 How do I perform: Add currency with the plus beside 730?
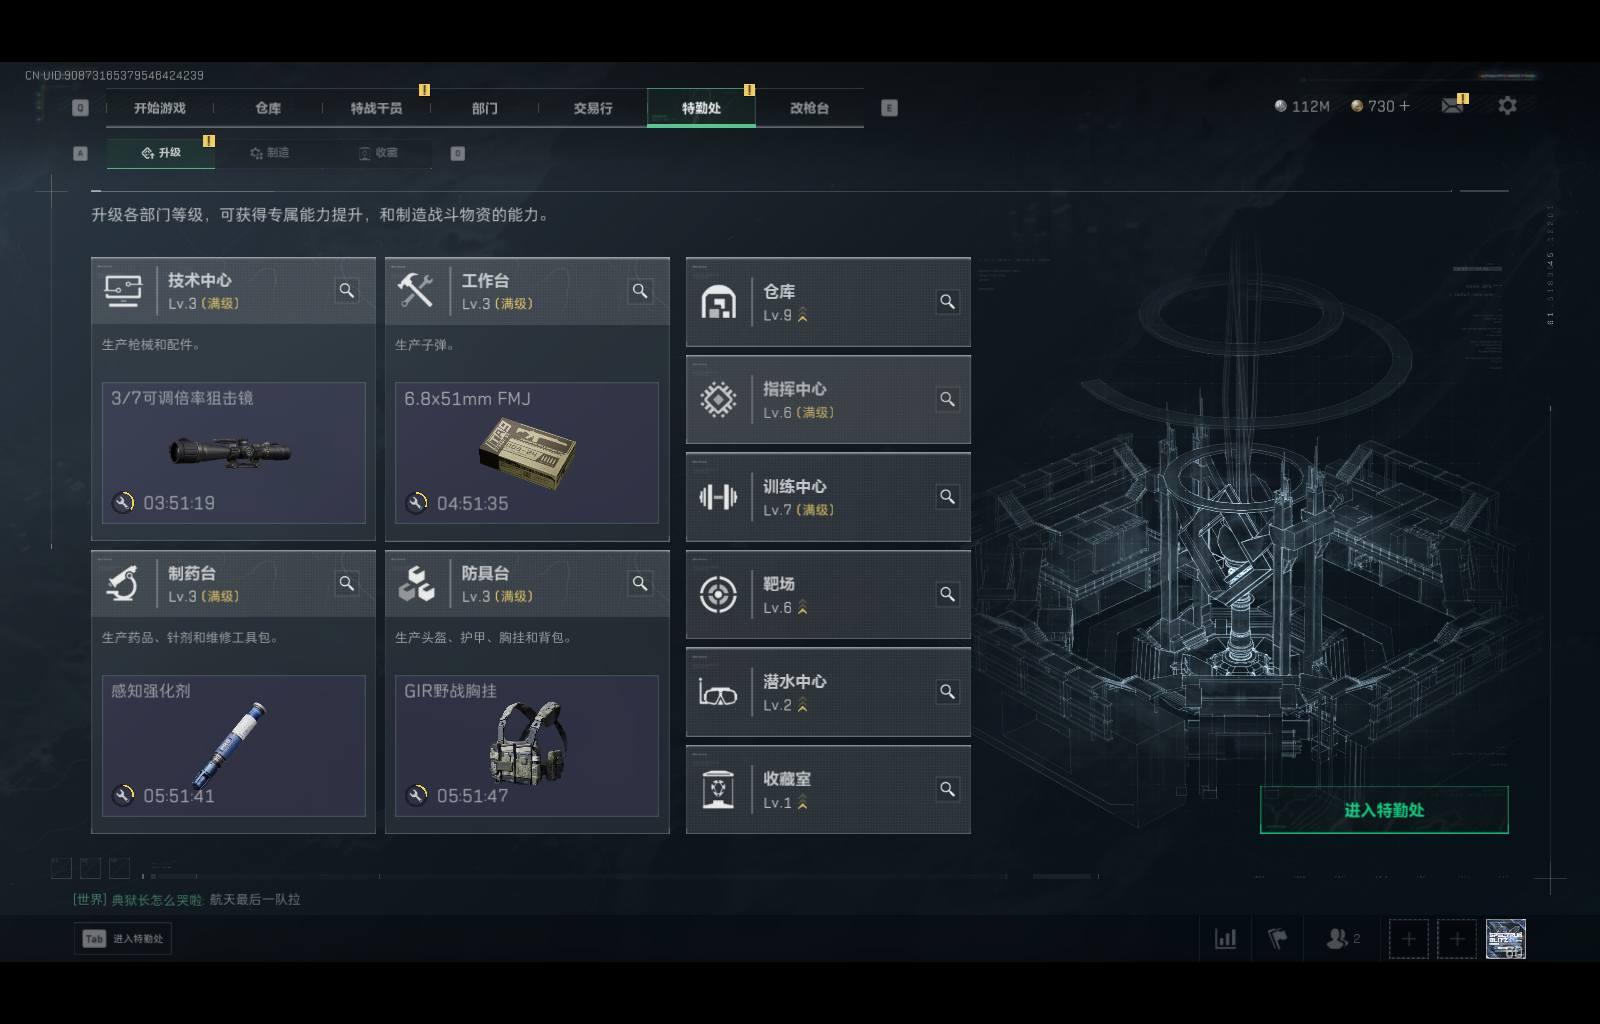1404,106
